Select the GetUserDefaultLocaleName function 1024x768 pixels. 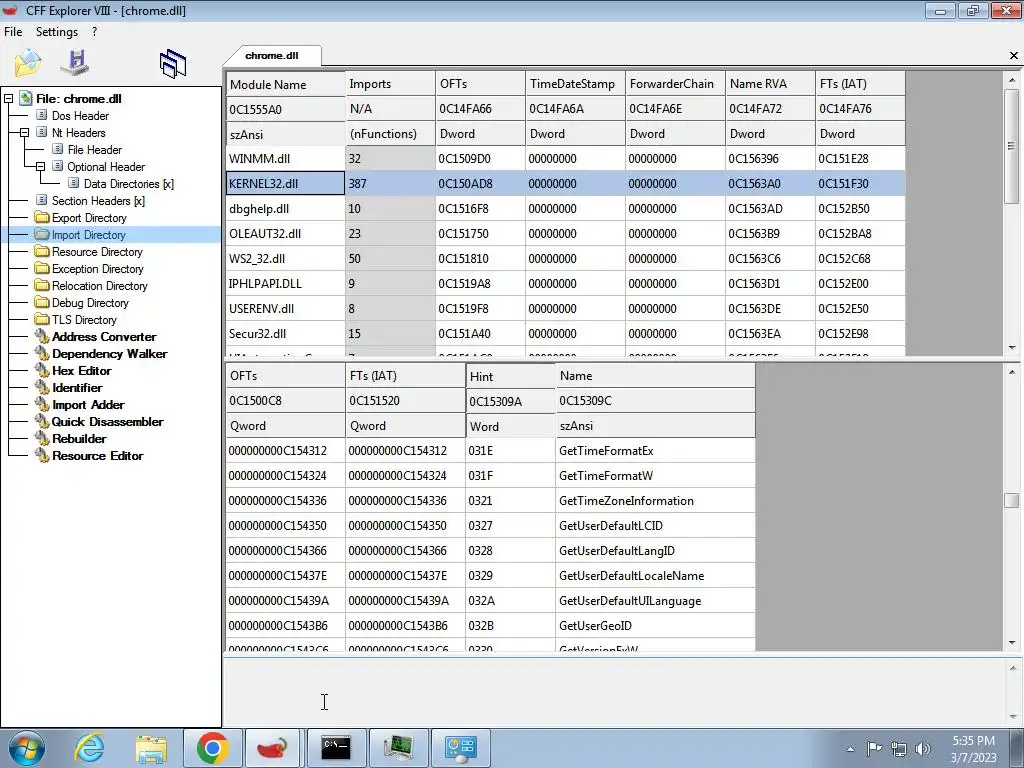pos(490,575)
